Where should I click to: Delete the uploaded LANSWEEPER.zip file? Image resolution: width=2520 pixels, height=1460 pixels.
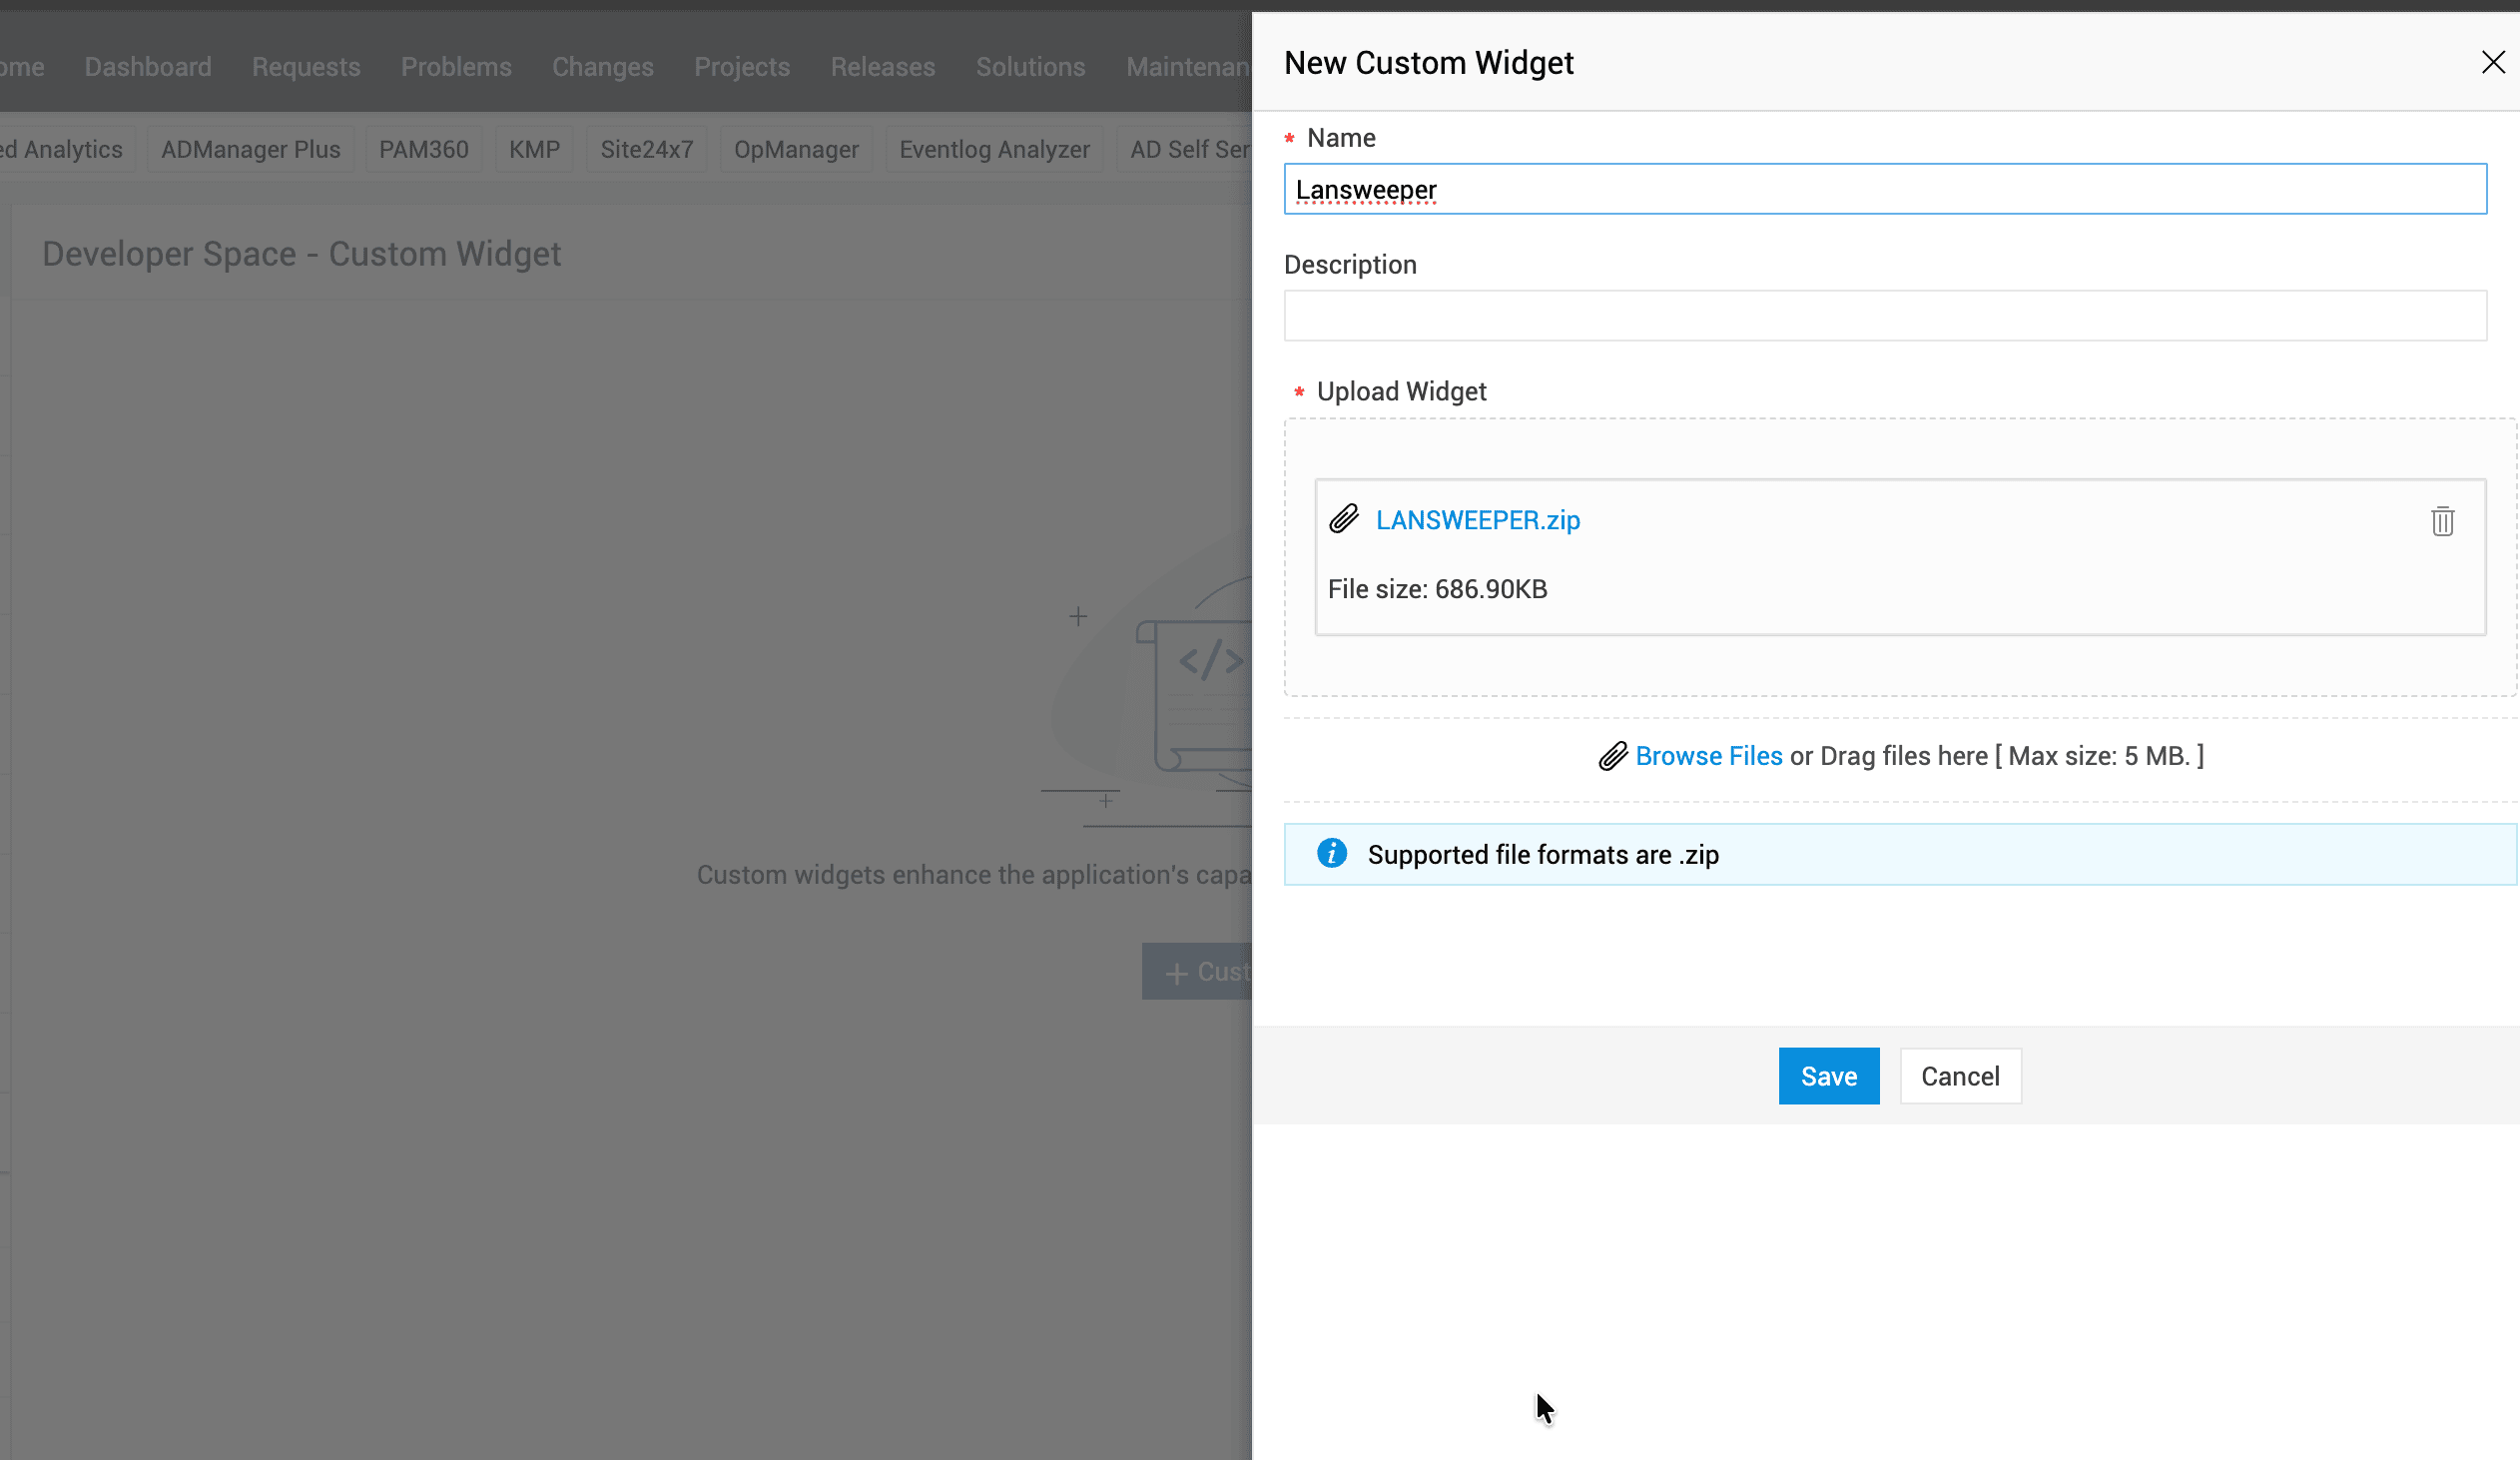click(2442, 521)
